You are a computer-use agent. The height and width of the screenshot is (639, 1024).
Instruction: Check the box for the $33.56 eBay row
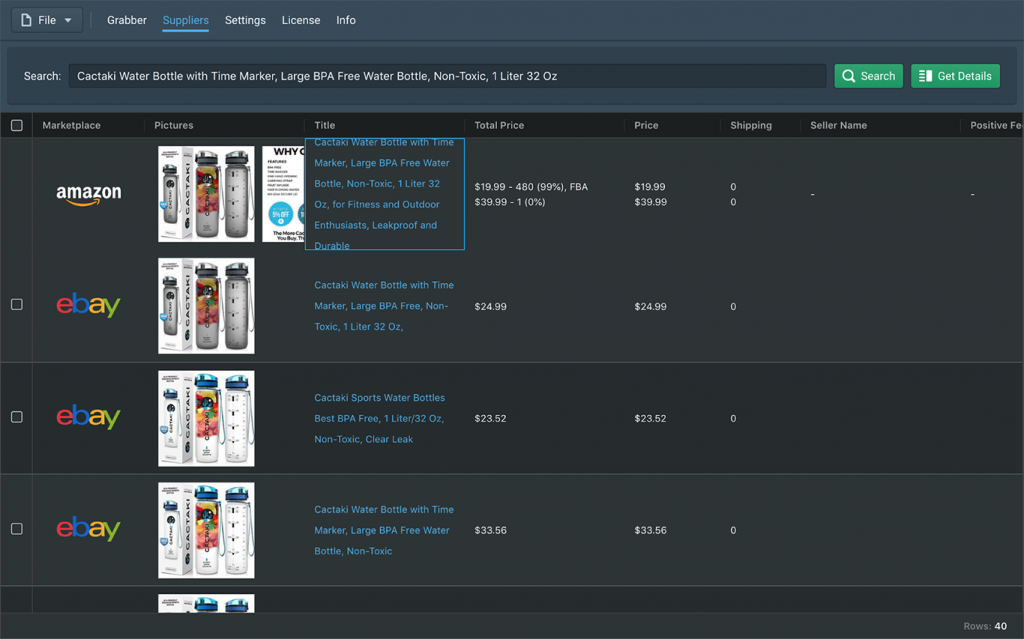(17, 528)
